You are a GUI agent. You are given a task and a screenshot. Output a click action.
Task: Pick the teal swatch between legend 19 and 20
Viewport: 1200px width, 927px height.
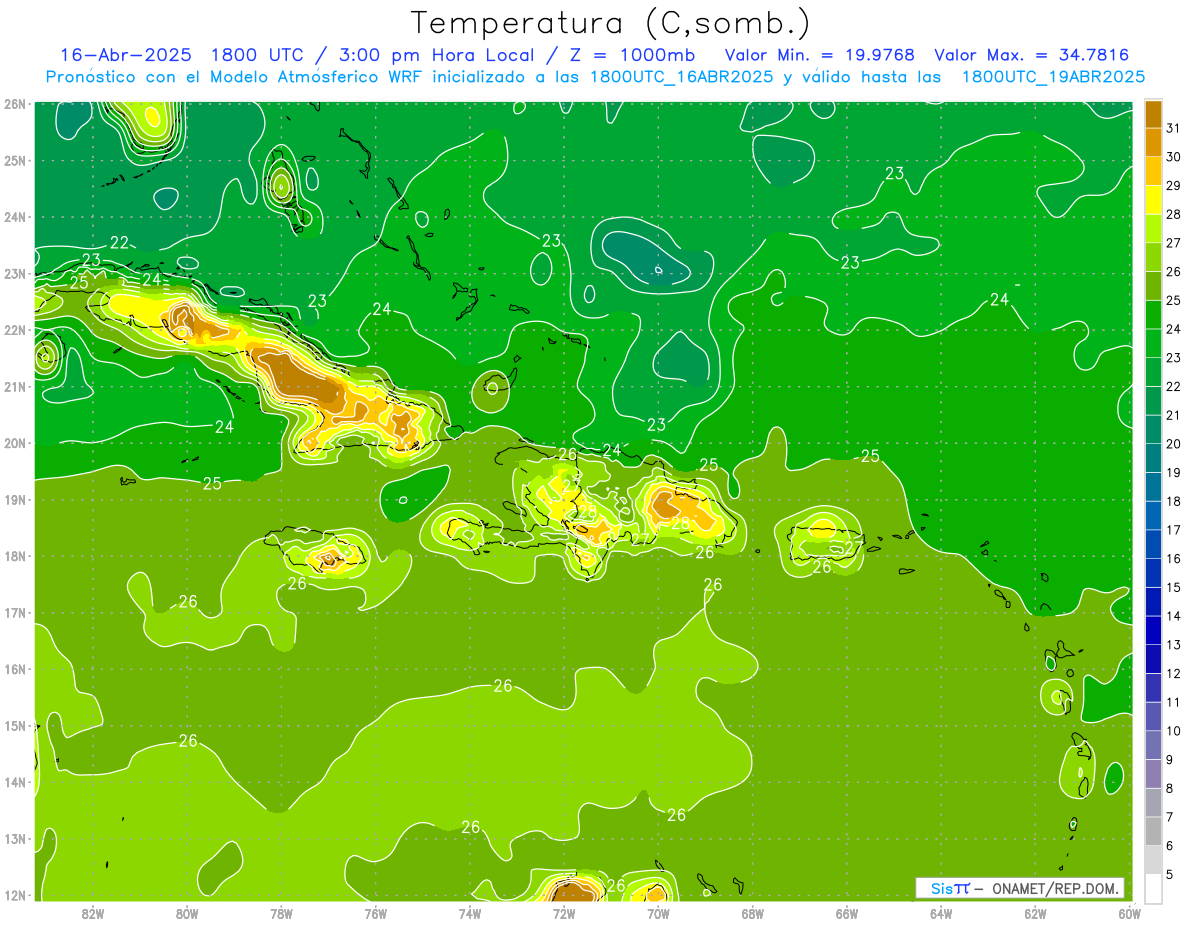coord(1154,457)
